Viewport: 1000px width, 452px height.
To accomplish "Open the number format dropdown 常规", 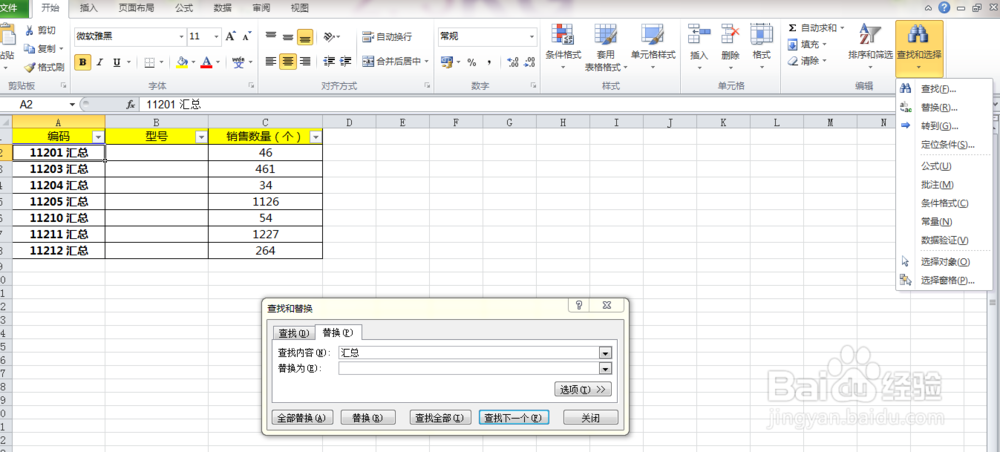I will pyautogui.click(x=532, y=37).
